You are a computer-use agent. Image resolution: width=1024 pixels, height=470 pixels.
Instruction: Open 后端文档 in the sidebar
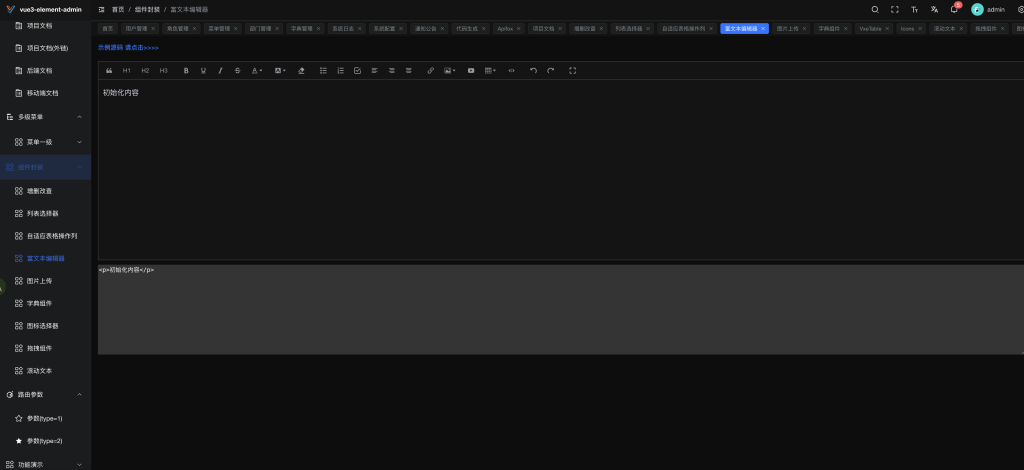(x=45, y=70)
